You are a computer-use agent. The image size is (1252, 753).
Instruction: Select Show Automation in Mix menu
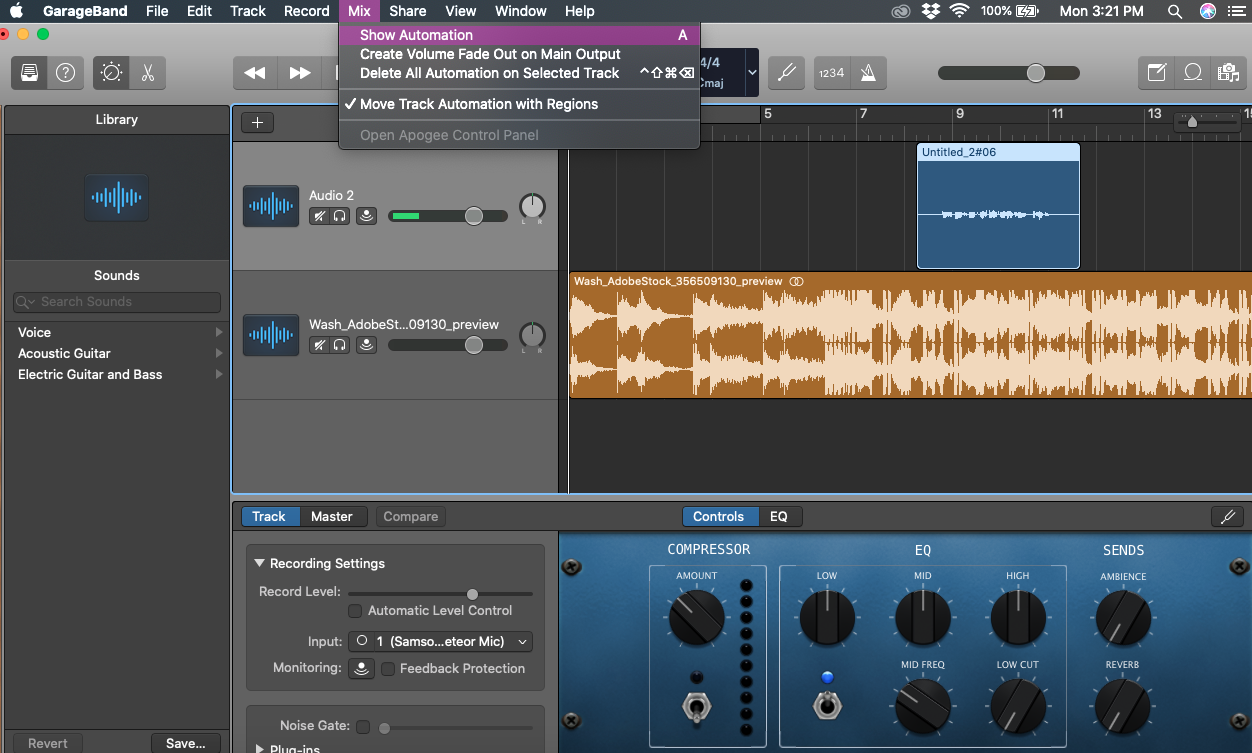(x=519, y=35)
